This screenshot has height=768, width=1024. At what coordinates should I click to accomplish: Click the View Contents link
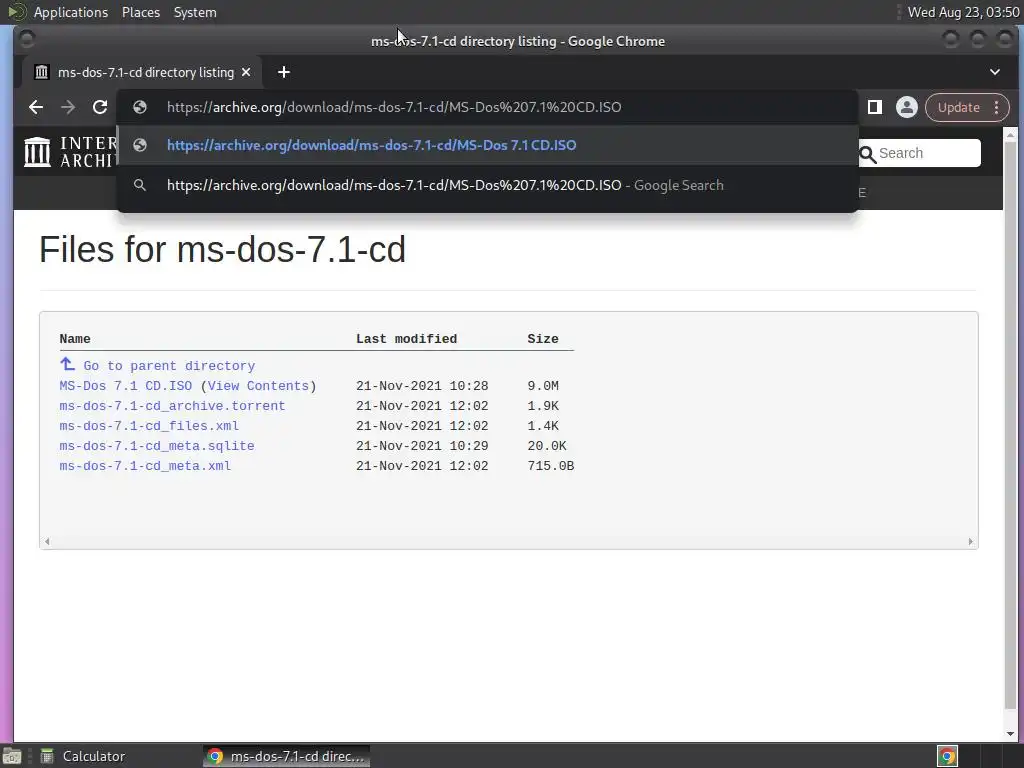tap(258, 386)
